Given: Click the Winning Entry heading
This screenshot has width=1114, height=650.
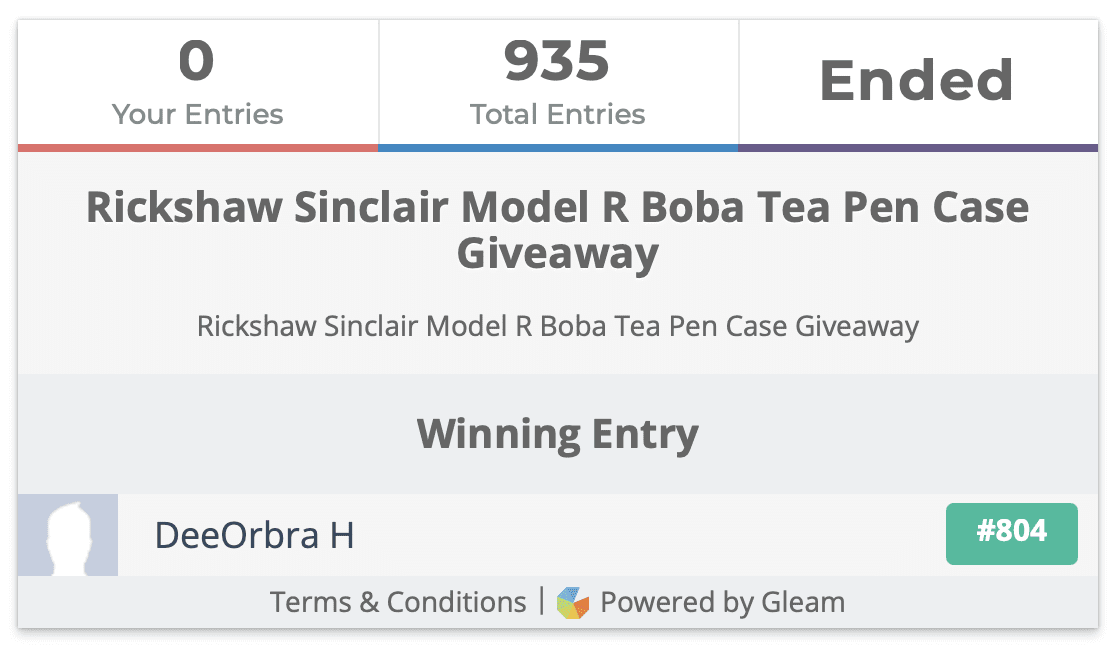Looking at the screenshot, I should [x=558, y=433].
